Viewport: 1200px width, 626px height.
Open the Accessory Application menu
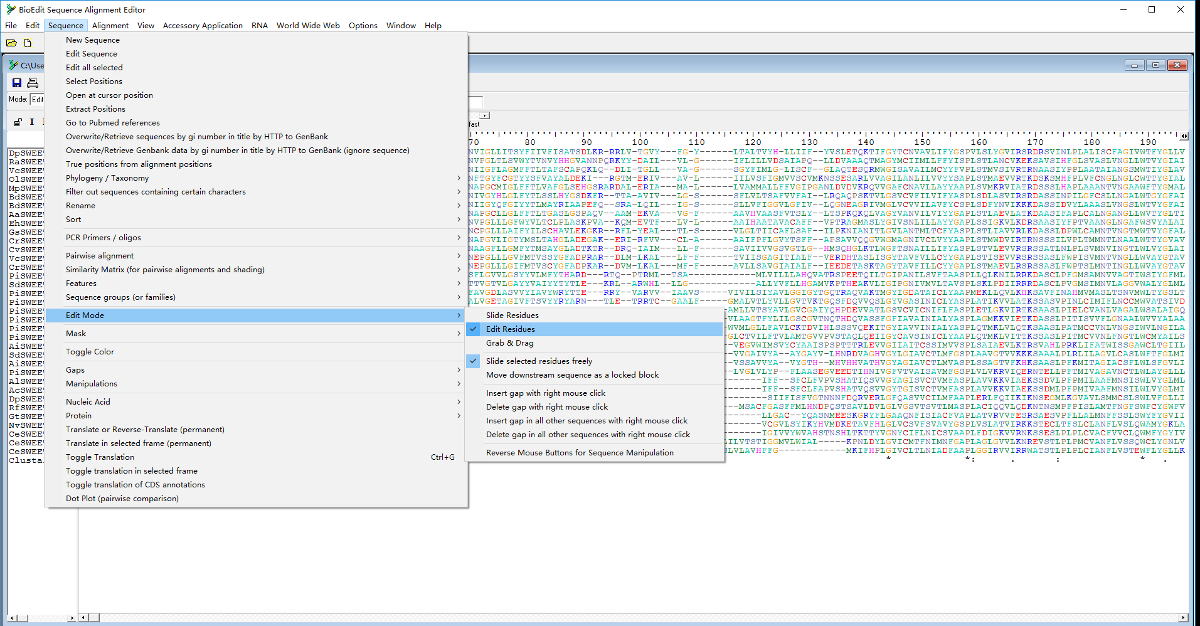202,25
